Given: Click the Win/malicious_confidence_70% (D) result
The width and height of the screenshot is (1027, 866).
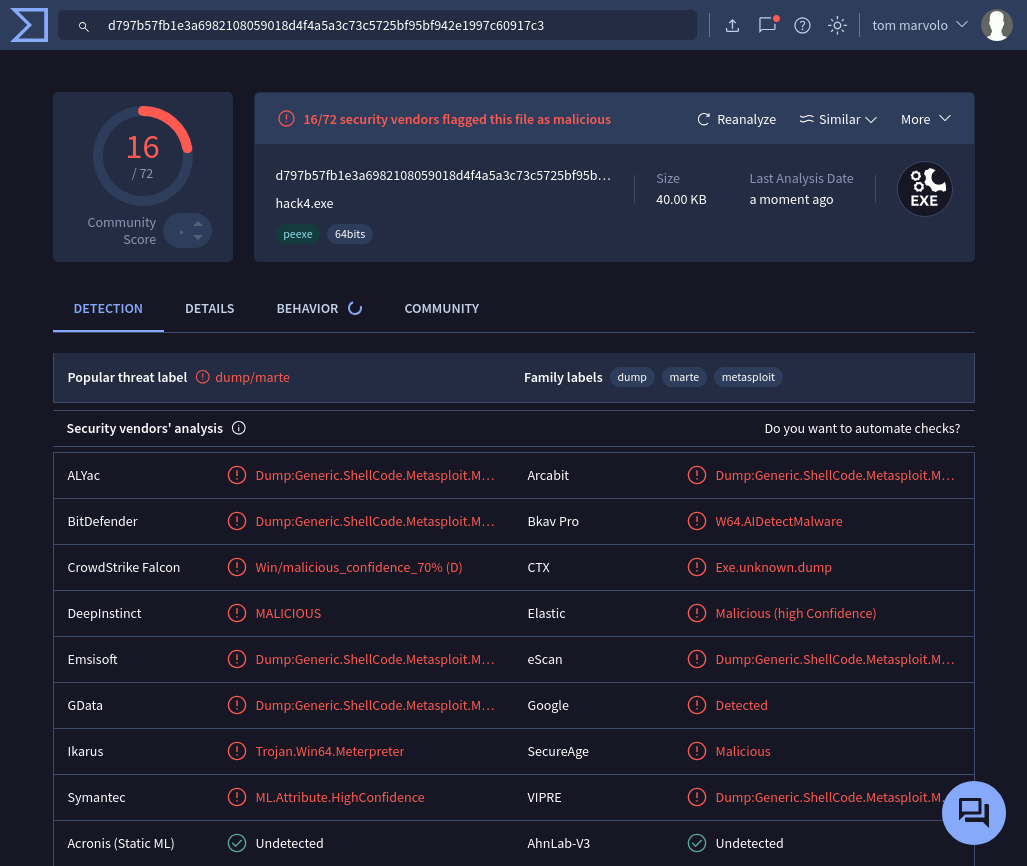Looking at the screenshot, I should 359,567.
